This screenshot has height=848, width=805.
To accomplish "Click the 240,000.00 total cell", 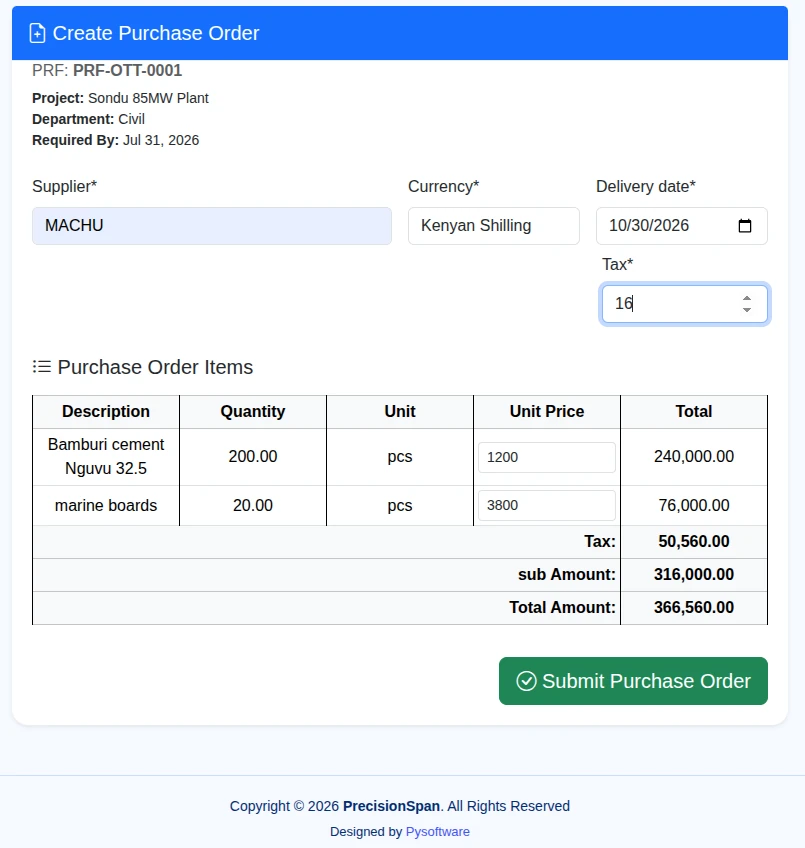I will (694, 456).
